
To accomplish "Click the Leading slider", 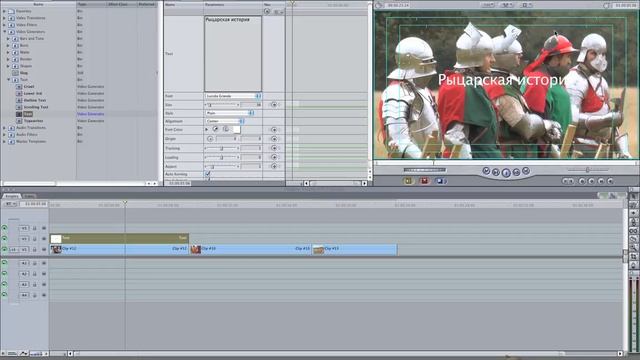I will pyautogui.click(x=222, y=157).
